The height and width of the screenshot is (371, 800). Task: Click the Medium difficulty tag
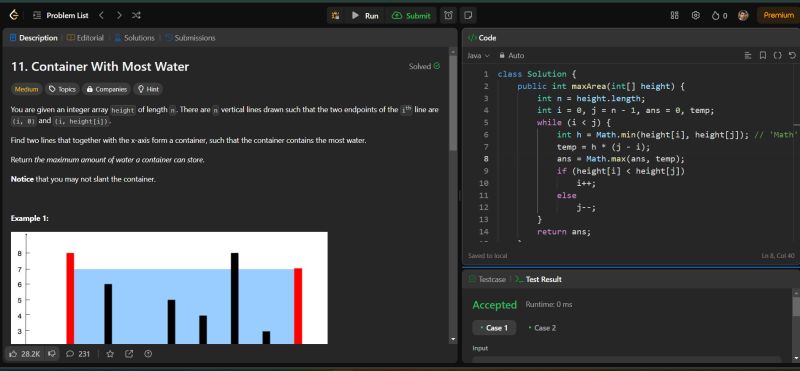pyautogui.click(x=27, y=89)
